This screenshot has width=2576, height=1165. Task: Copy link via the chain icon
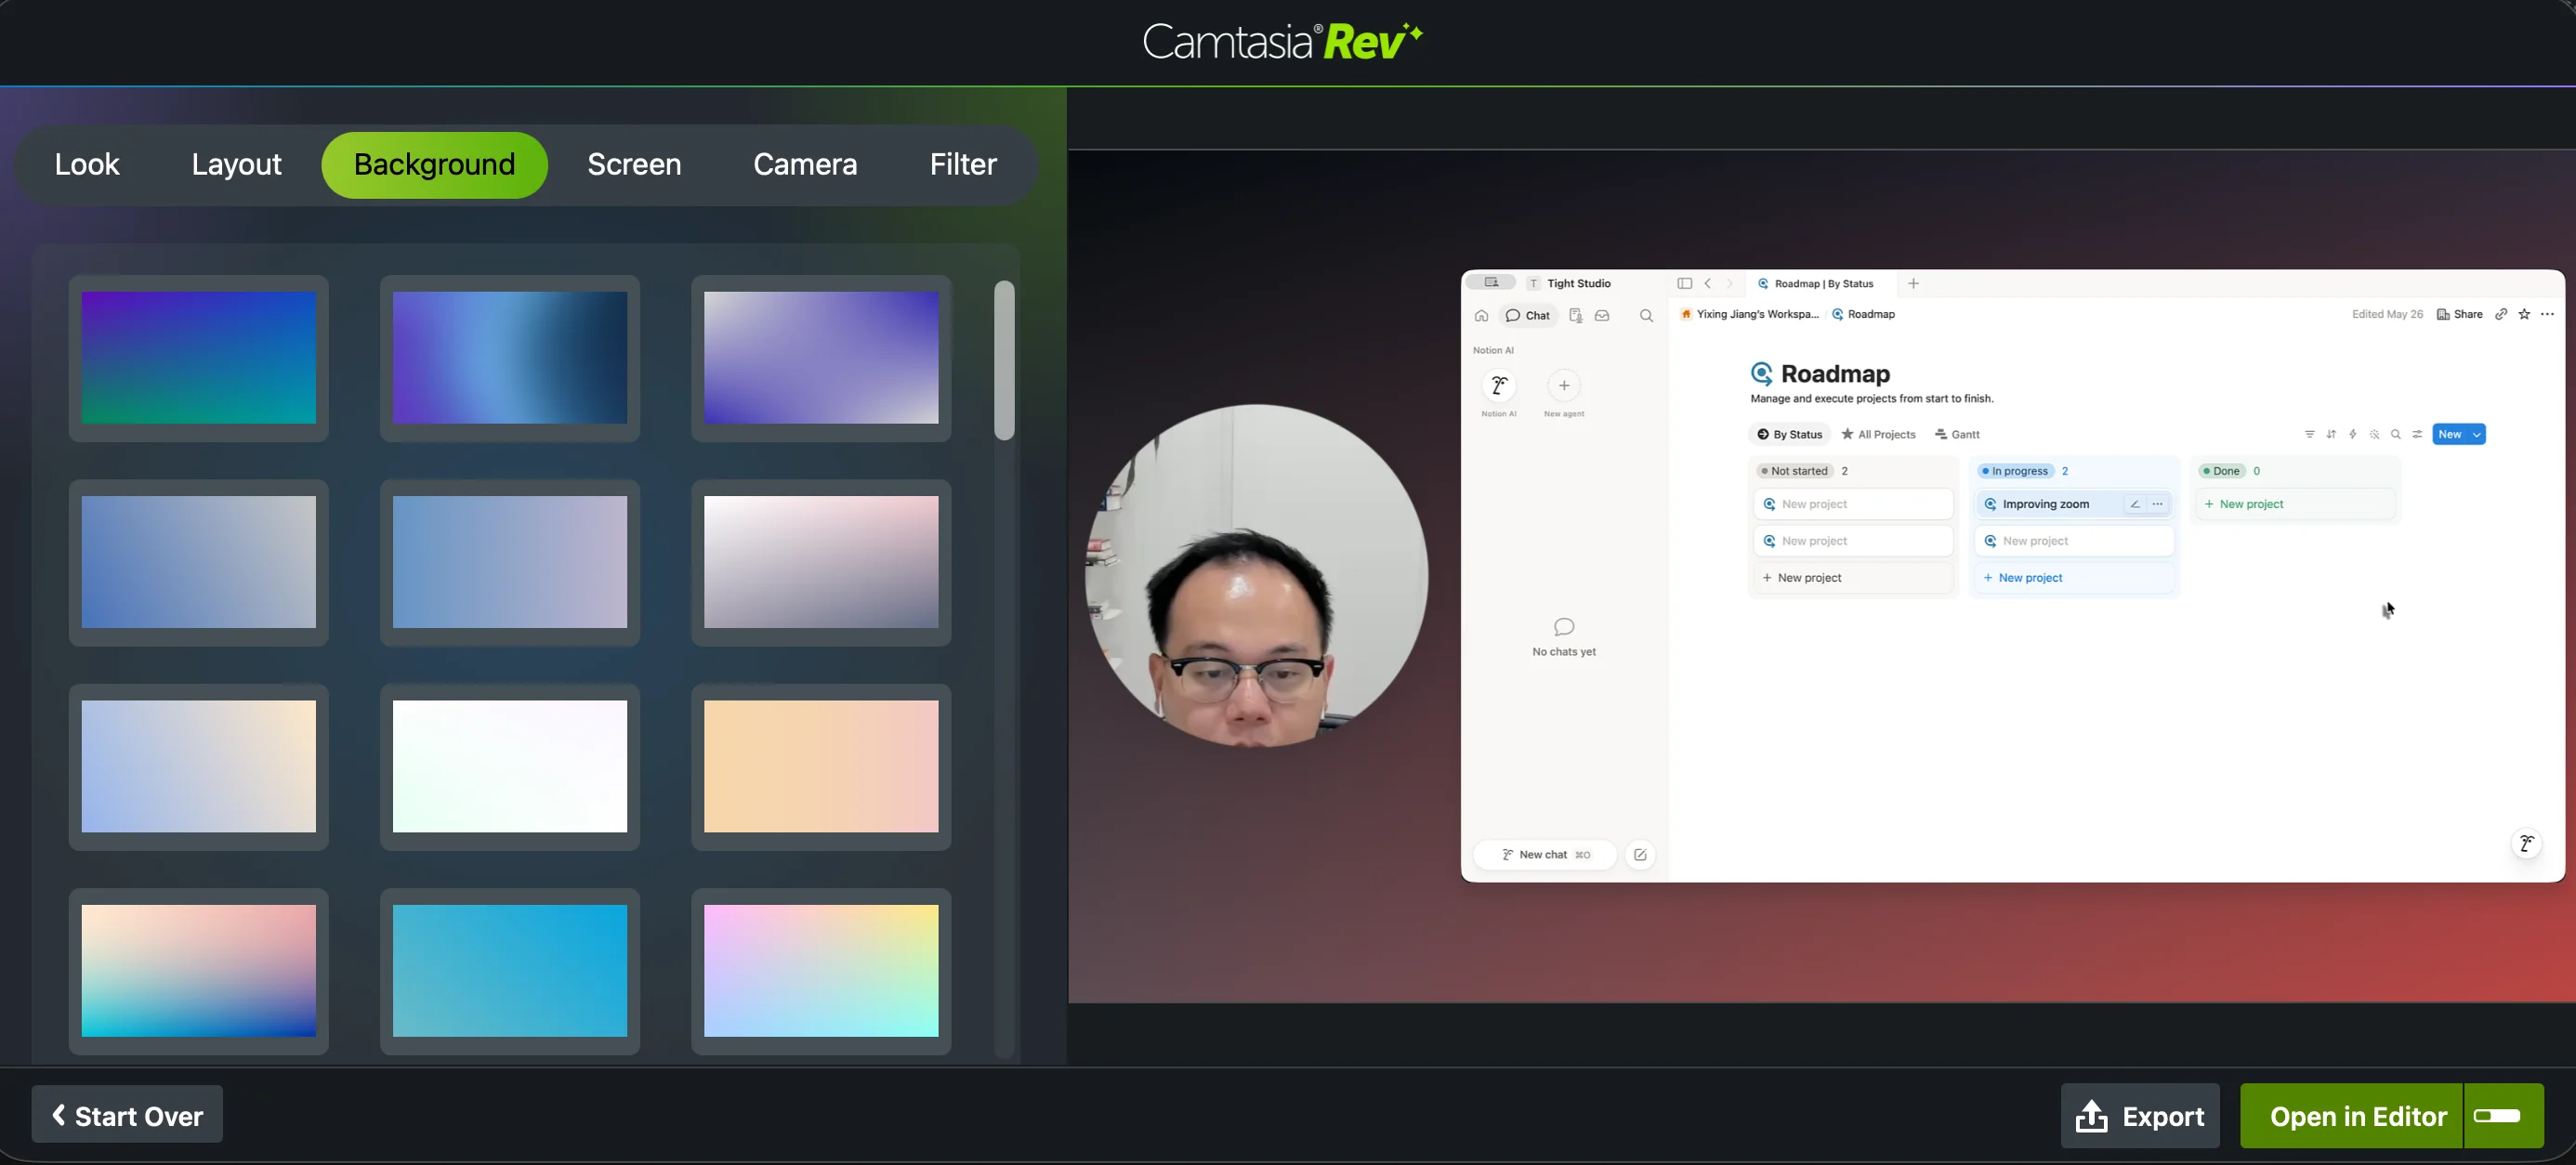pyautogui.click(x=2500, y=314)
